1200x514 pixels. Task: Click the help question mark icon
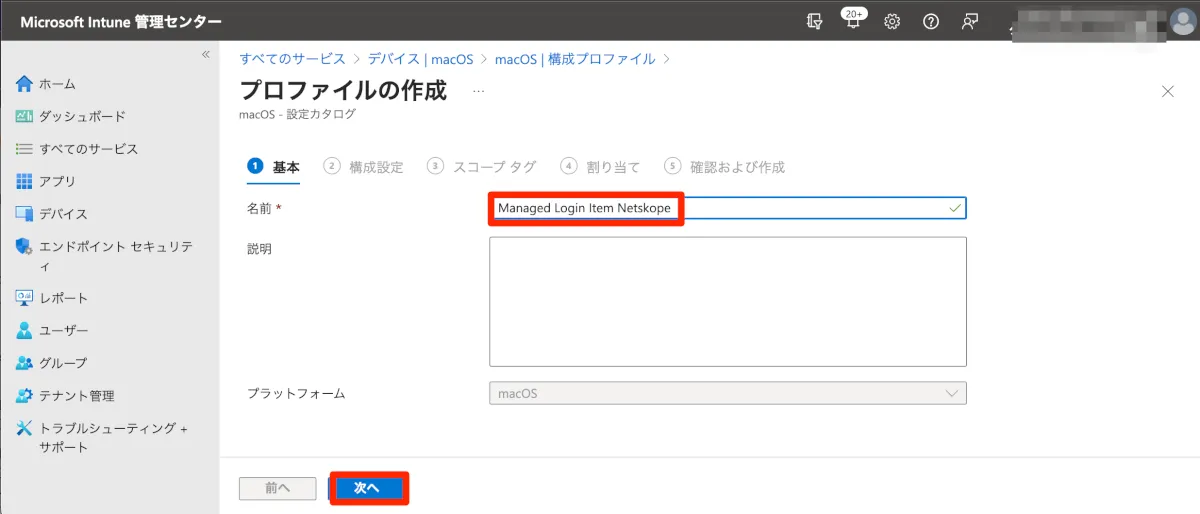tap(930, 22)
